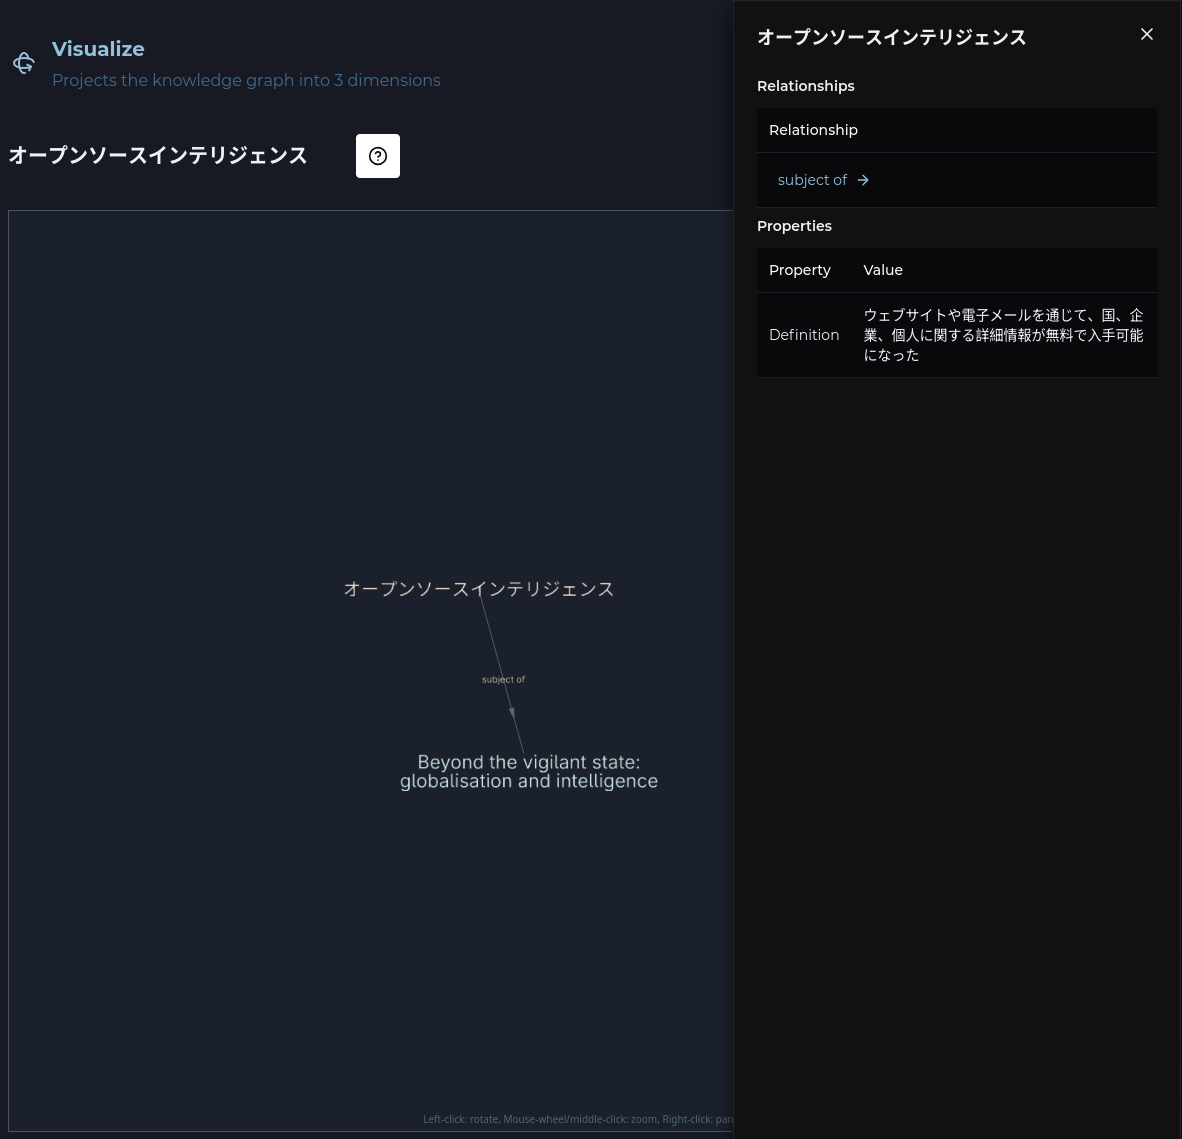The width and height of the screenshot is (1182, 1139).
Task: Click the panel title オープンソースインテリジェンス
Action: click(891, 37)
